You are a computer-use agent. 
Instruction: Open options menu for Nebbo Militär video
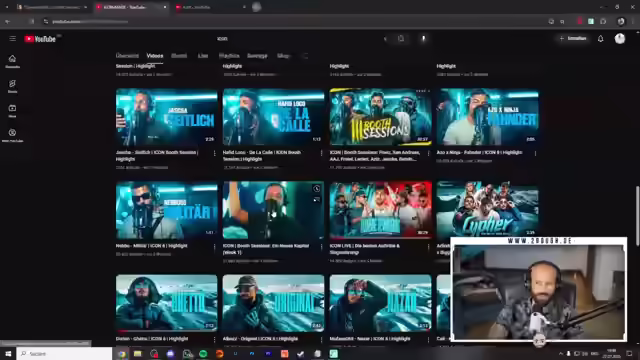[x=215, y=247]
